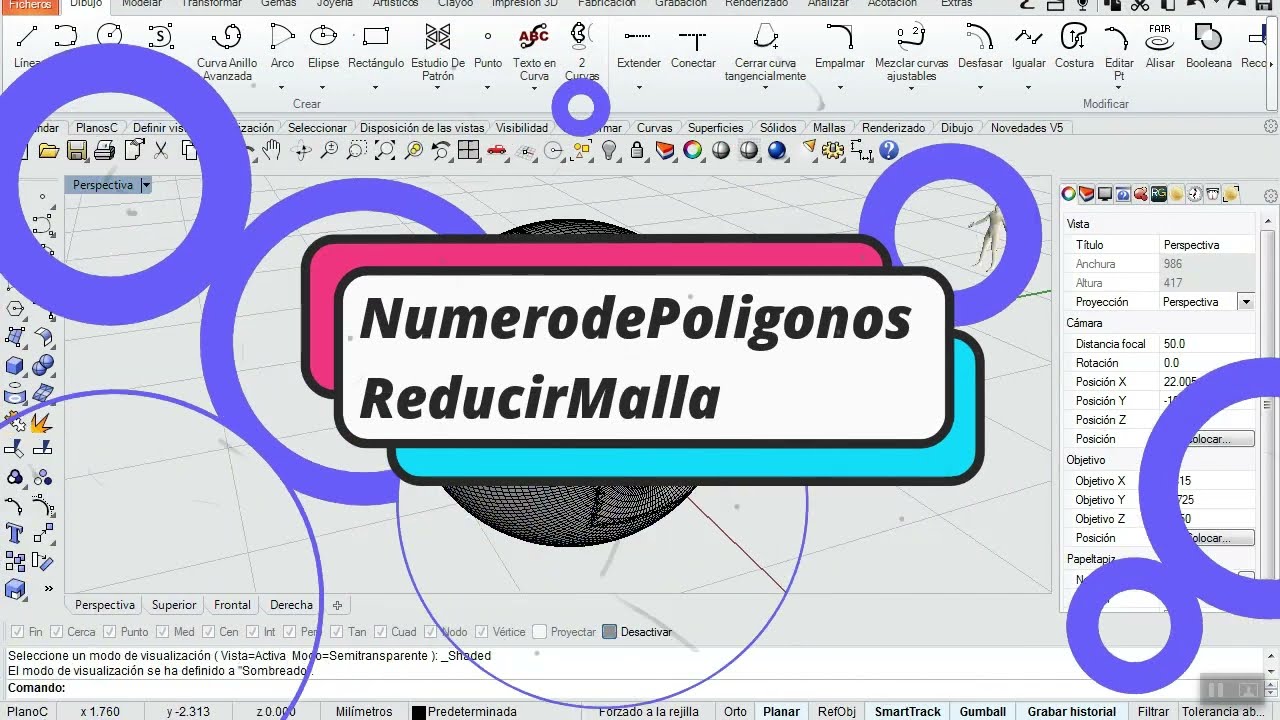
Task: Select the Elipse drawing tool
Action: (323, 46)
